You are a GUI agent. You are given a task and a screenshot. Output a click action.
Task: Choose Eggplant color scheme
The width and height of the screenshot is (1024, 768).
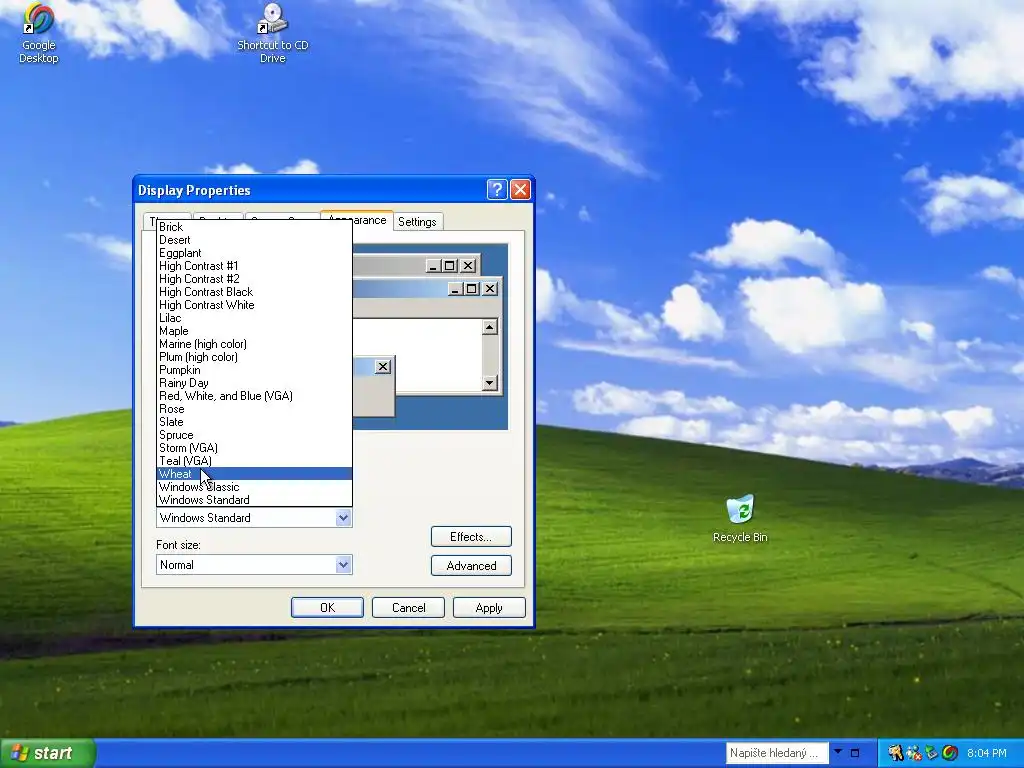tap(255, 253)
